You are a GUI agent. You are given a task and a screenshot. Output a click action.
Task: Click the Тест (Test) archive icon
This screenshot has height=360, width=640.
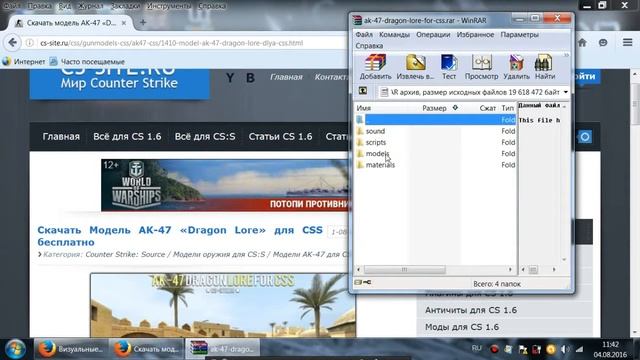(449, 67)
